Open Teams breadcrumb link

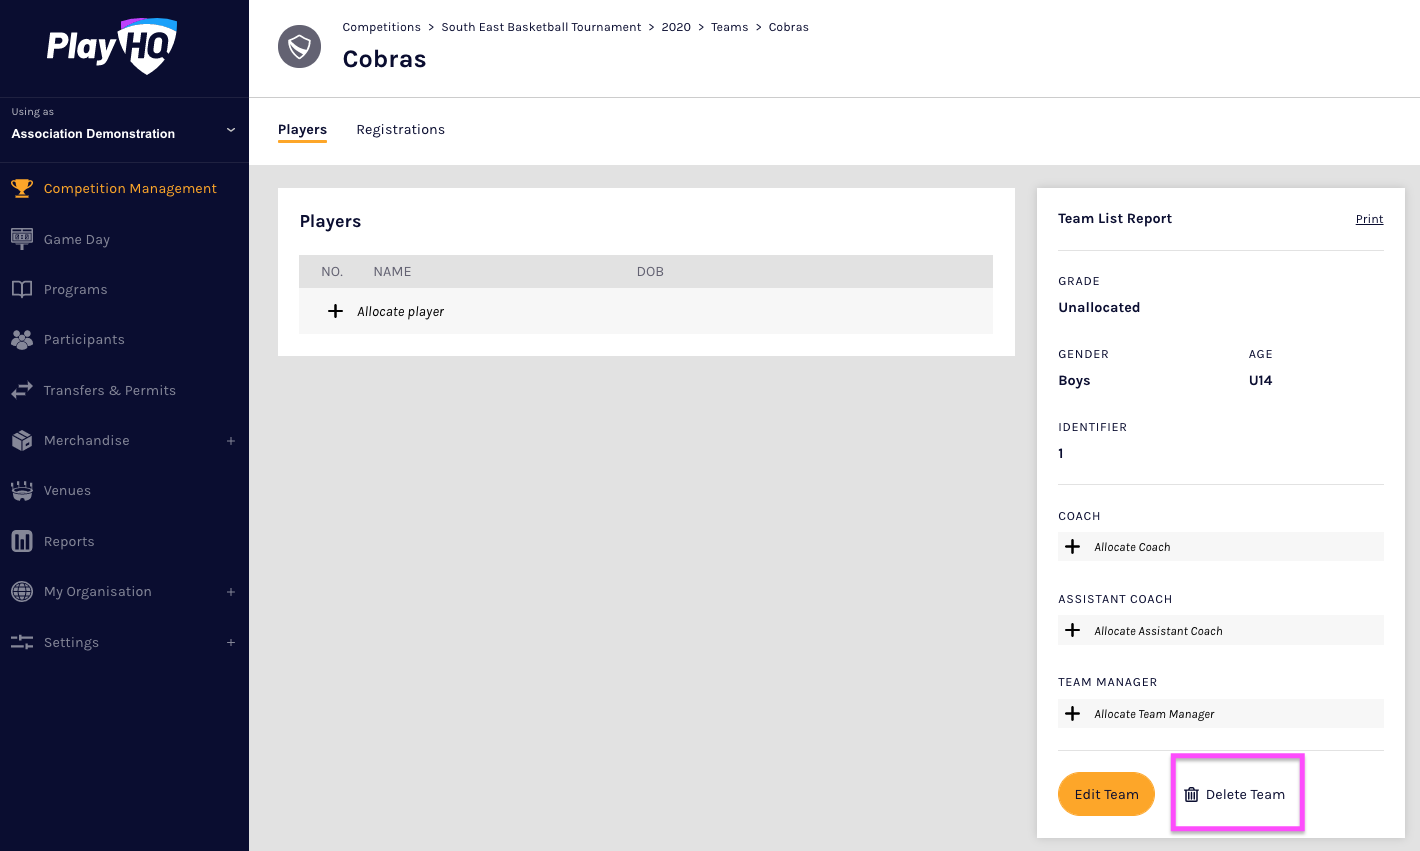point(729,27)
